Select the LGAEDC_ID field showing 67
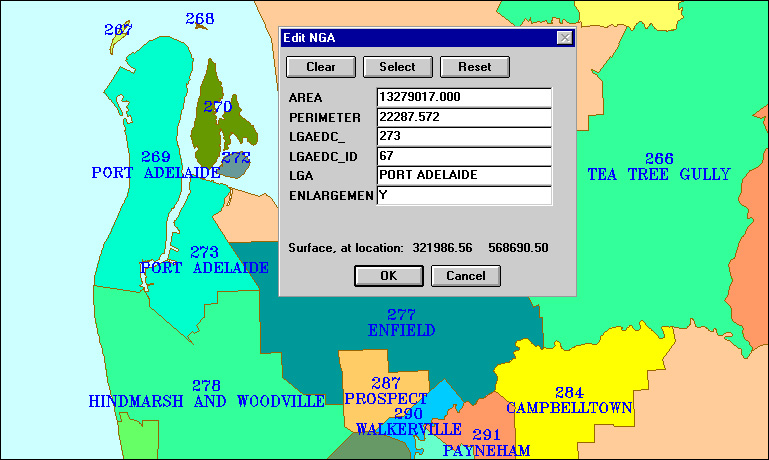This screenshot has width=769, height=460. point(463,156)
